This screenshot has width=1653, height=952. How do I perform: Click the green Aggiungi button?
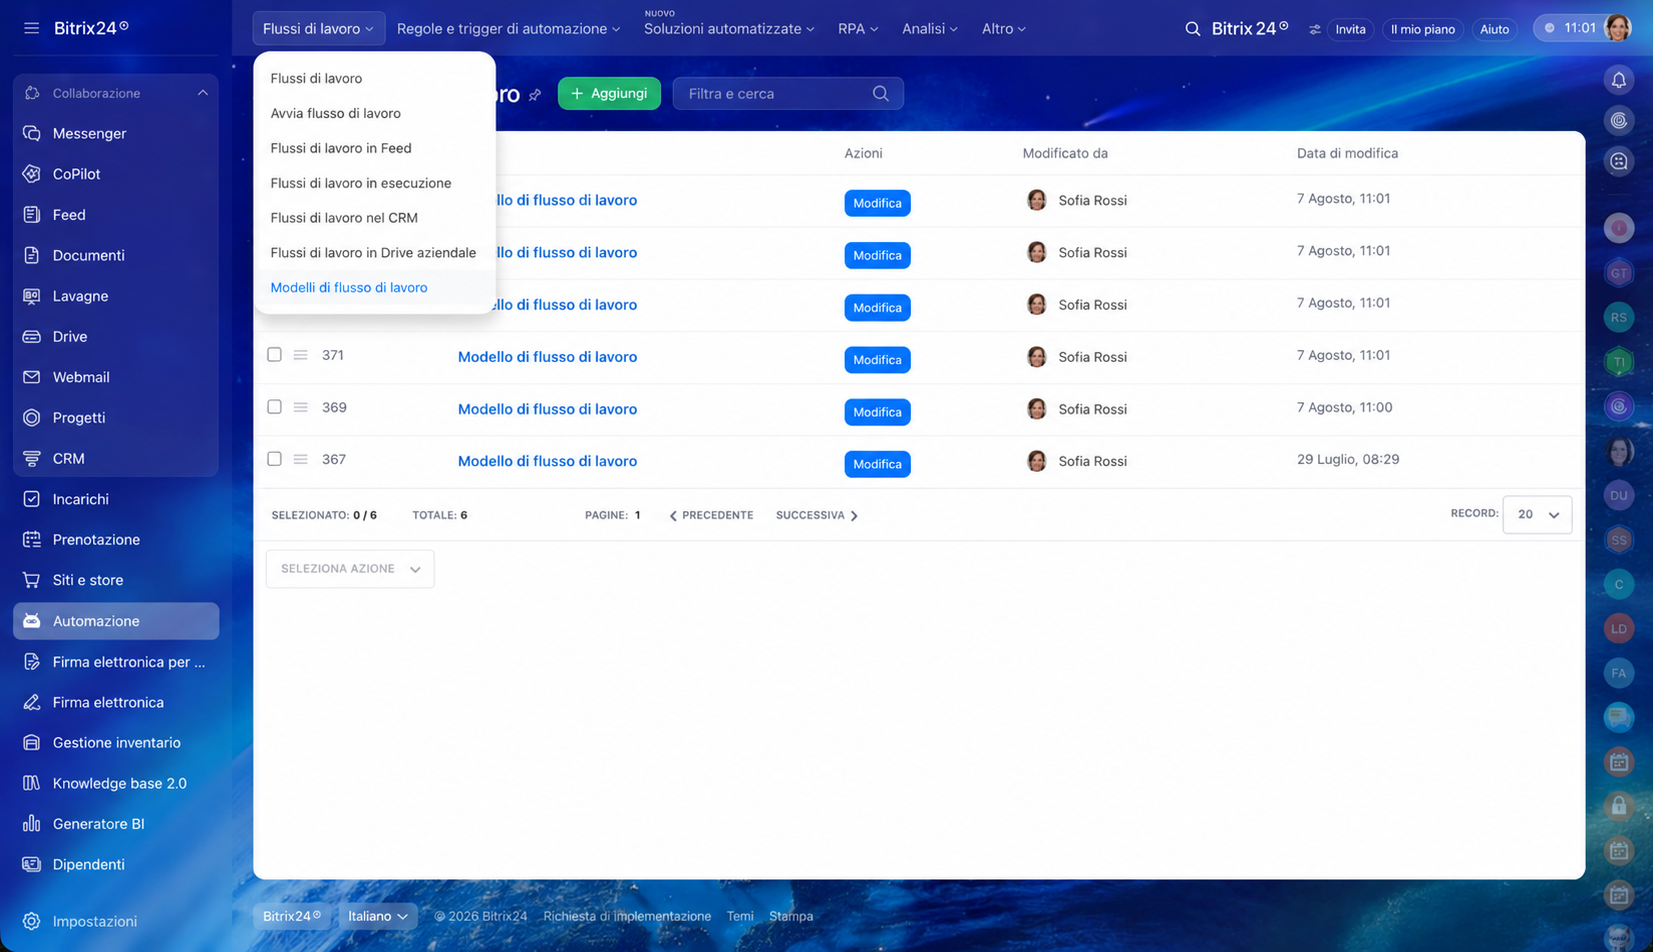[609, 94]
